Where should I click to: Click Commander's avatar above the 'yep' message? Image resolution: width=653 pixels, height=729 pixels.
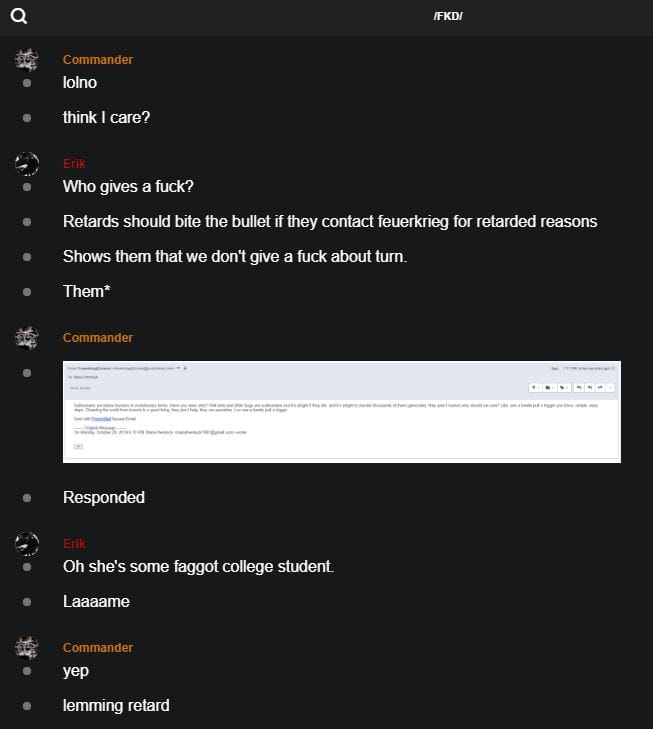coord(27,648)
